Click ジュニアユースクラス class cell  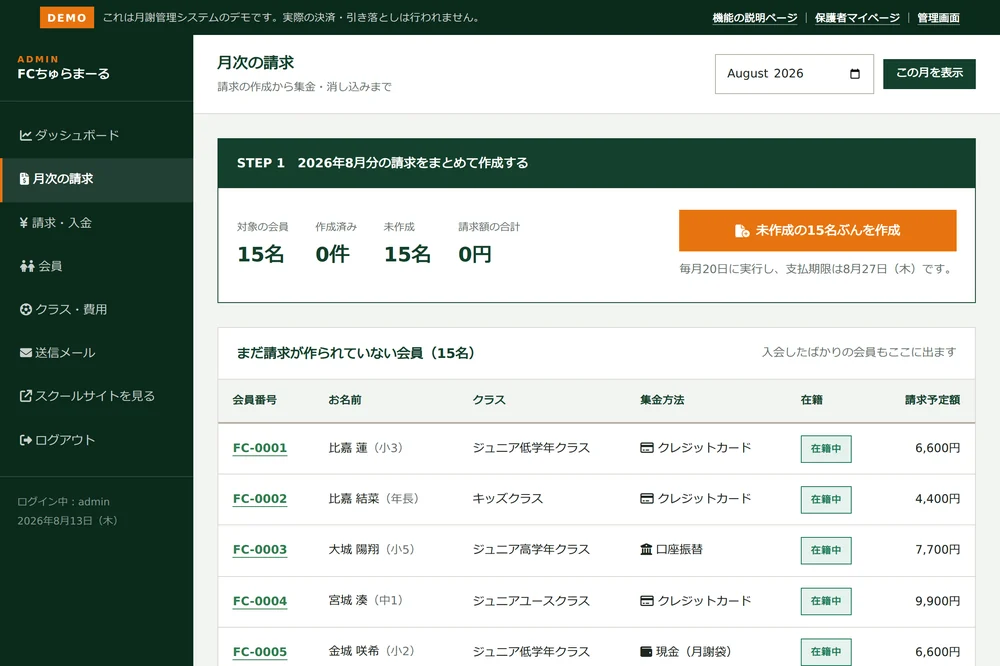pos(531,600)
